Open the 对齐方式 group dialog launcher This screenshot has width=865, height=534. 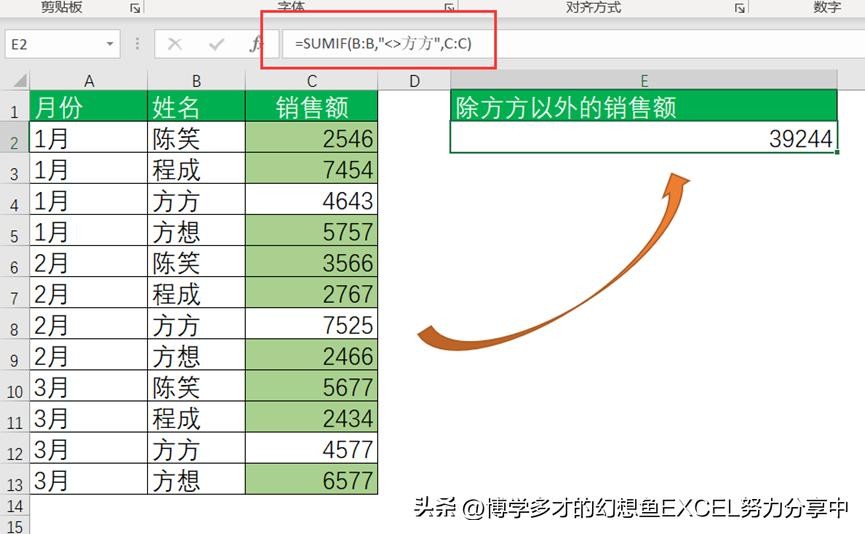740,8
